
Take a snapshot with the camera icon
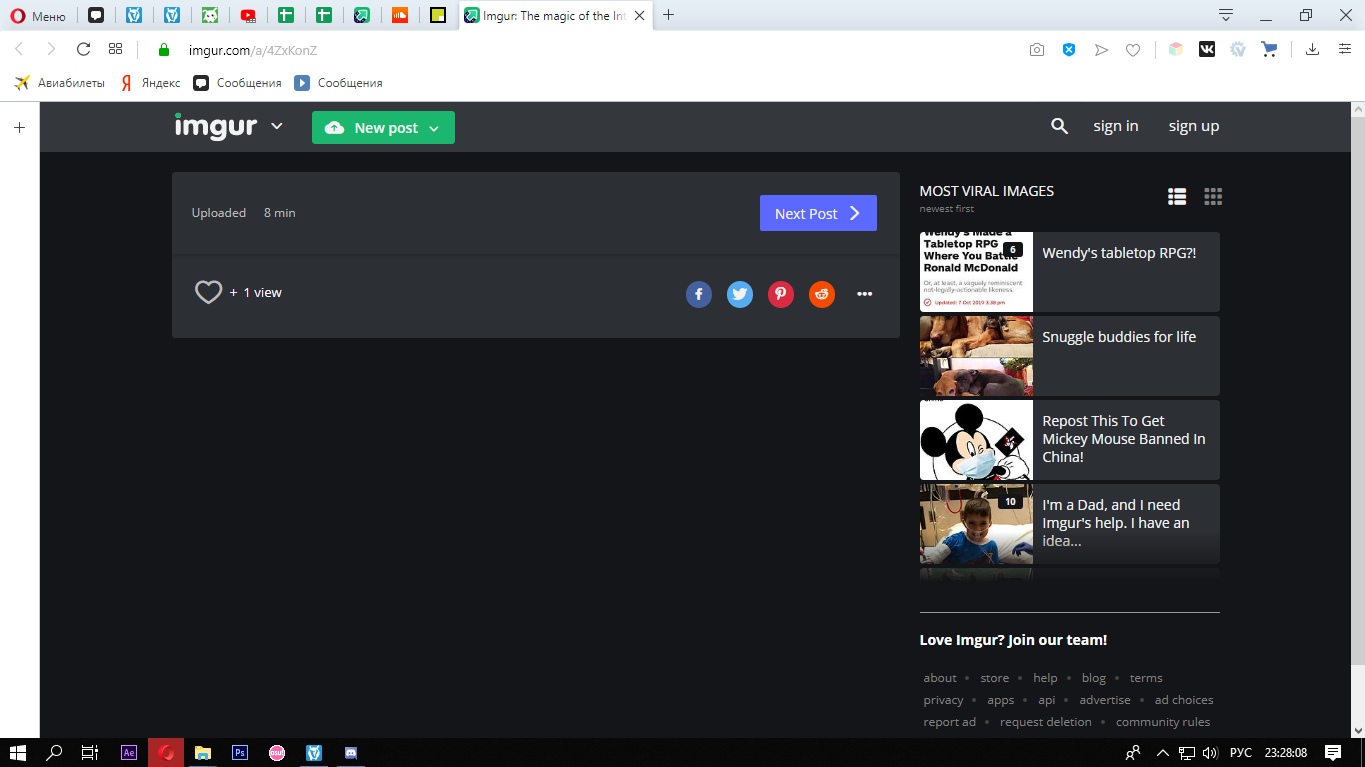pos(1037,50)
